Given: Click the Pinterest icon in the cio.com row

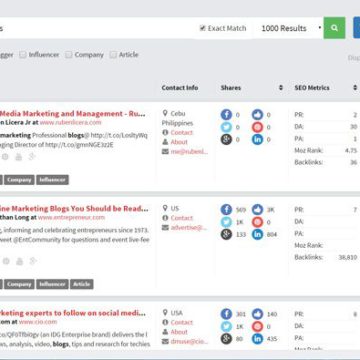Looking at the screenshot, I should click(257, 327).
